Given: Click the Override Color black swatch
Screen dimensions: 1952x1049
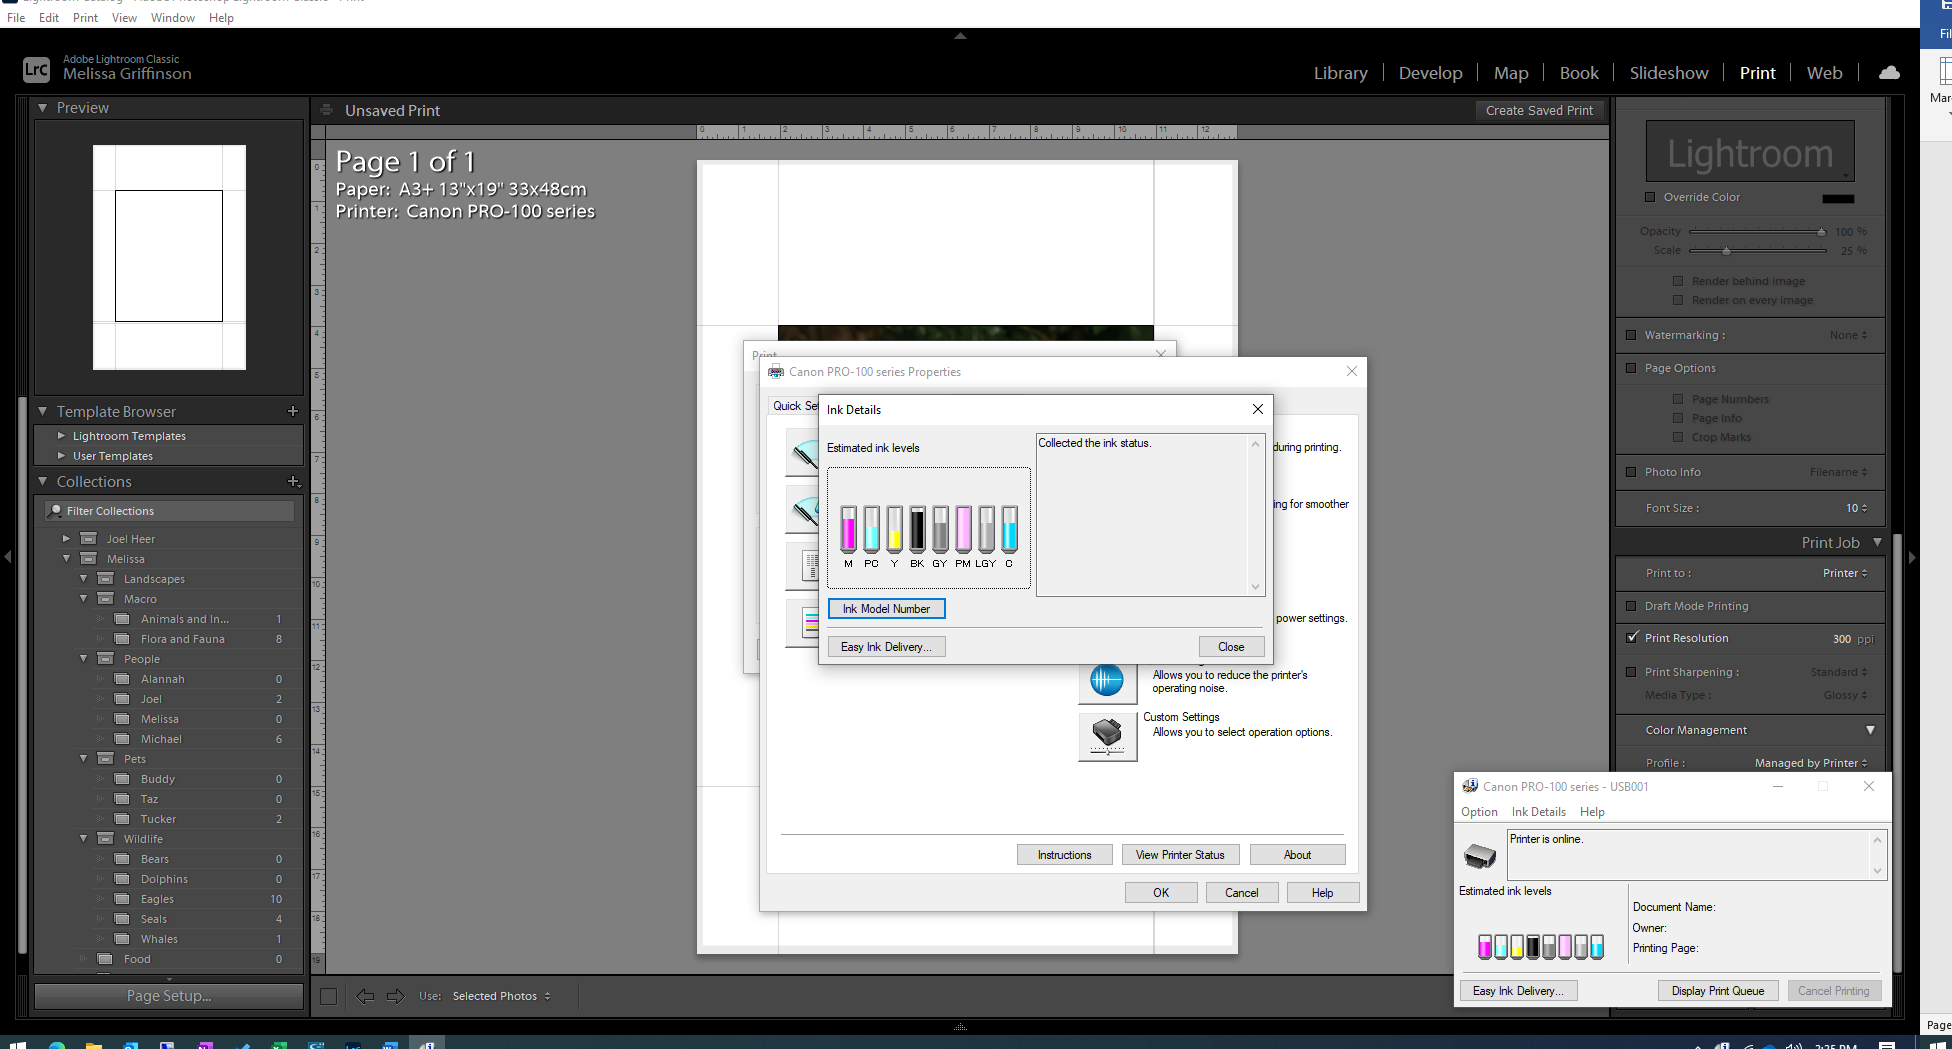Looking at the screenshot, I should [1838, 198].
